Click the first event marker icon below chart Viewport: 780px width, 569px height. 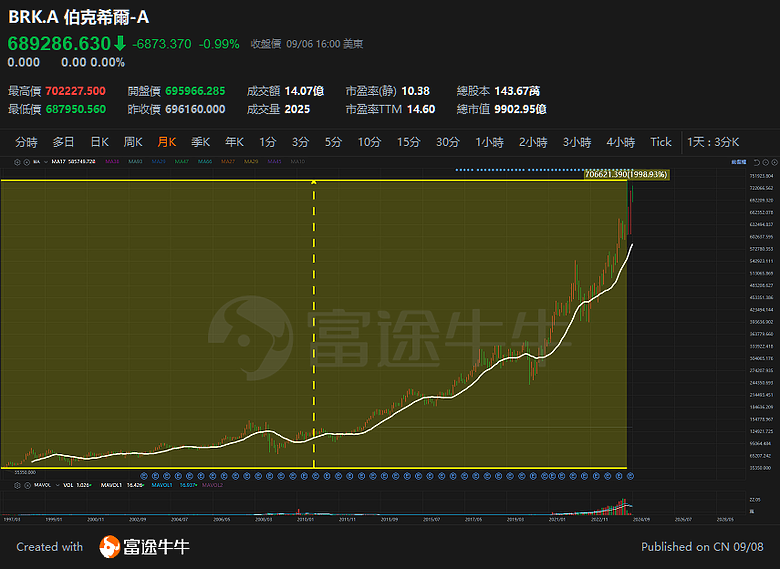pos(144,476)
